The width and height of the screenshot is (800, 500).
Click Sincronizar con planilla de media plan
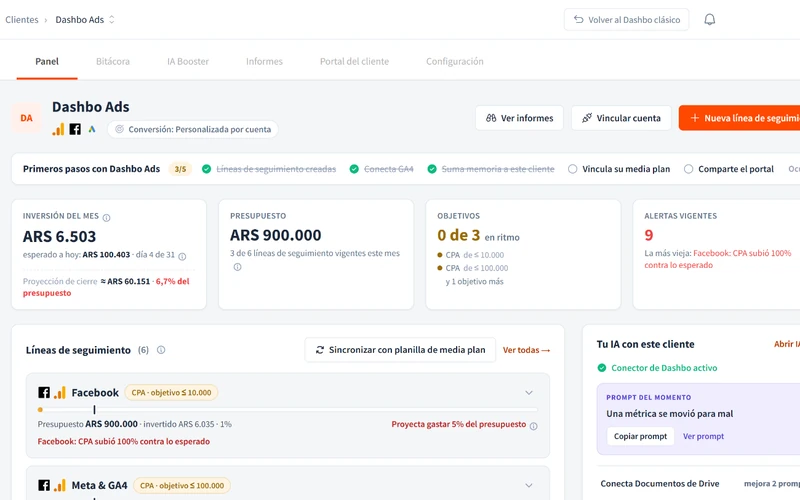pos(400,350)
